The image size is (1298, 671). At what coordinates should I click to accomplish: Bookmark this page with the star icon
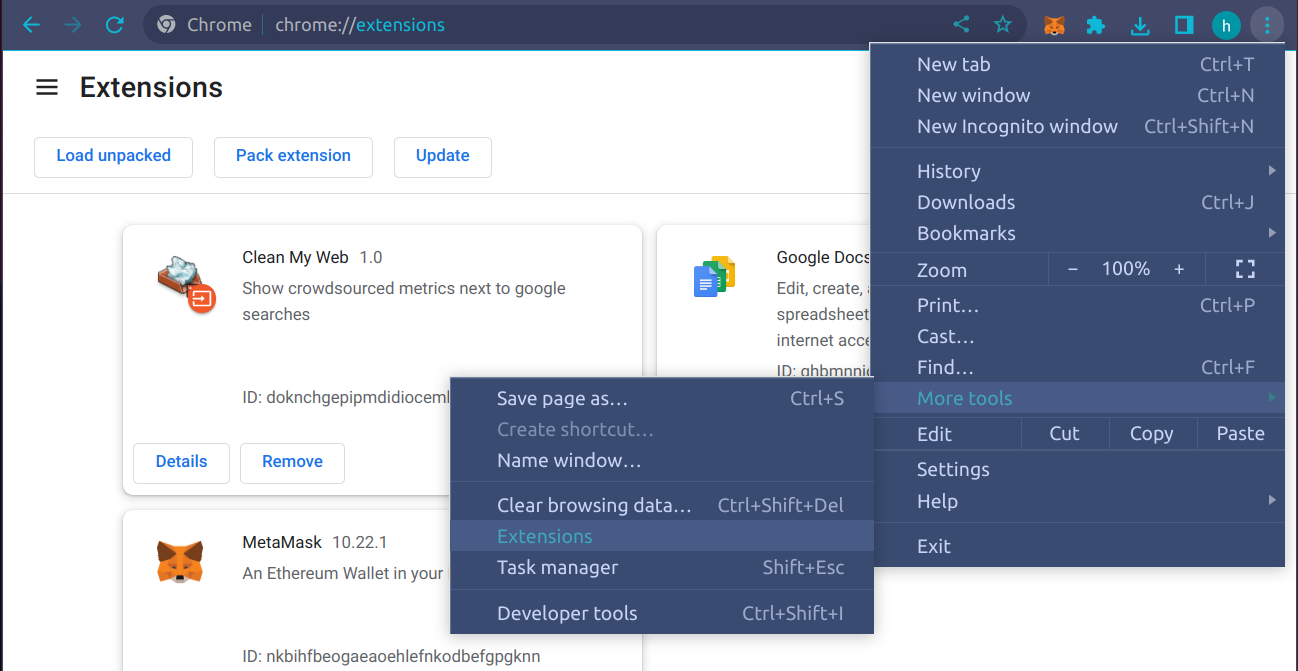[x=1003, y=25]
